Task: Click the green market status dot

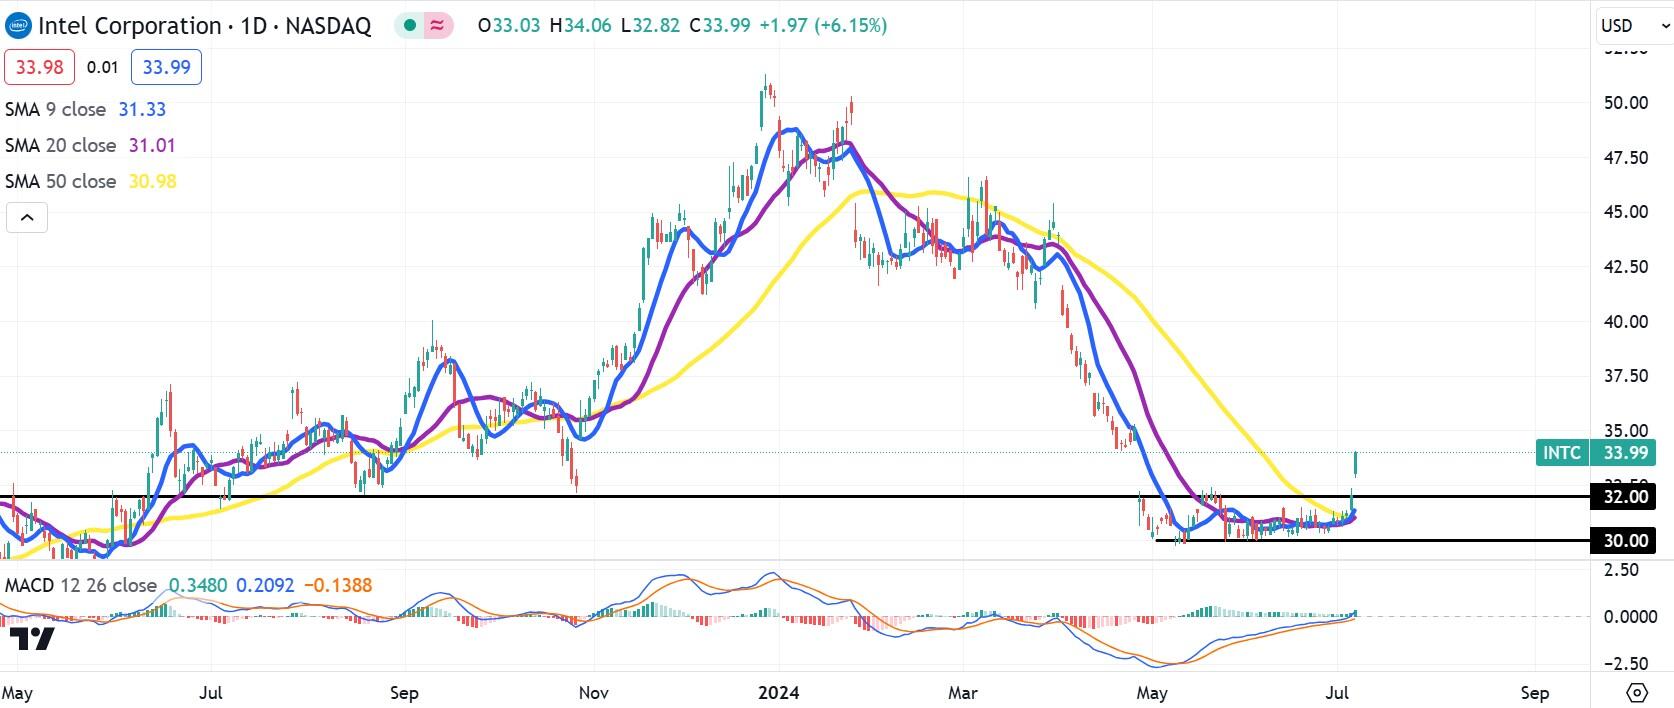Action: pyautogui.click(x=410, y=26)
